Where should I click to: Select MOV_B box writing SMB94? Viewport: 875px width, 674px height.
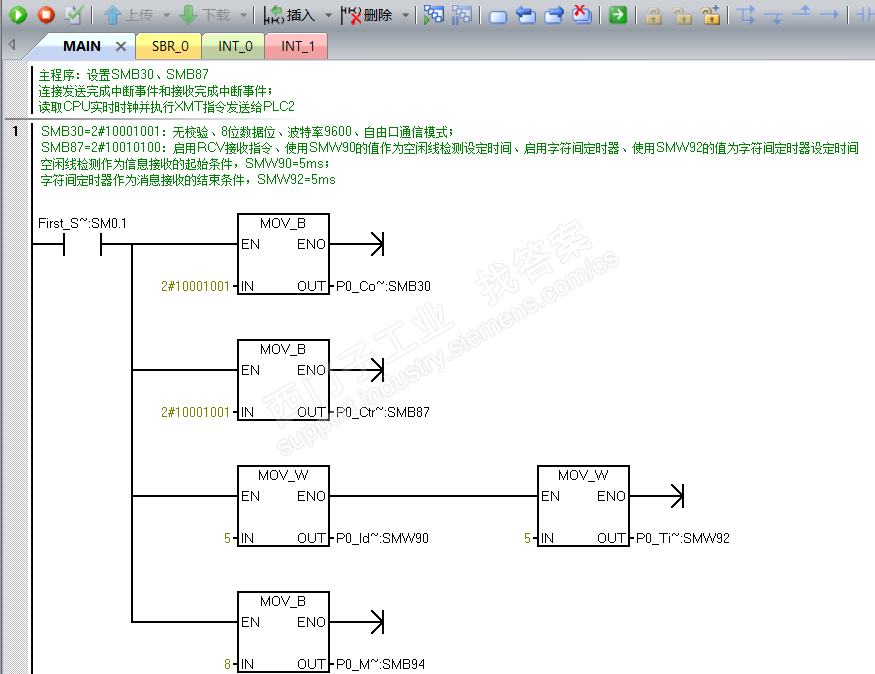[x=283, y=632]
